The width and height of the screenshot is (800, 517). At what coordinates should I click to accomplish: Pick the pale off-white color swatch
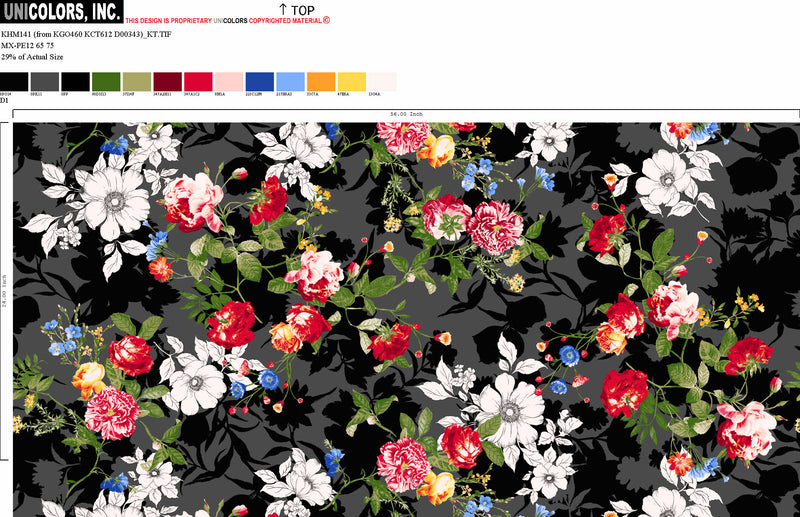coord(382,82)
